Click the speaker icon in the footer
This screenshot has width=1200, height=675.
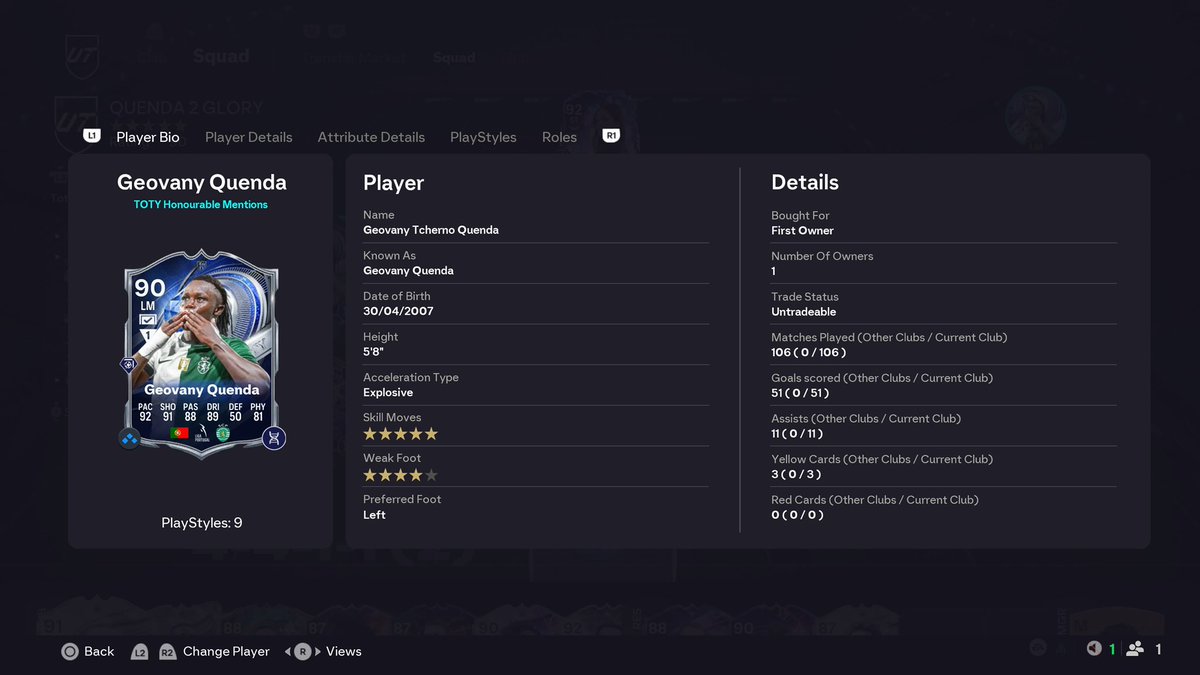coord(1095,649)
